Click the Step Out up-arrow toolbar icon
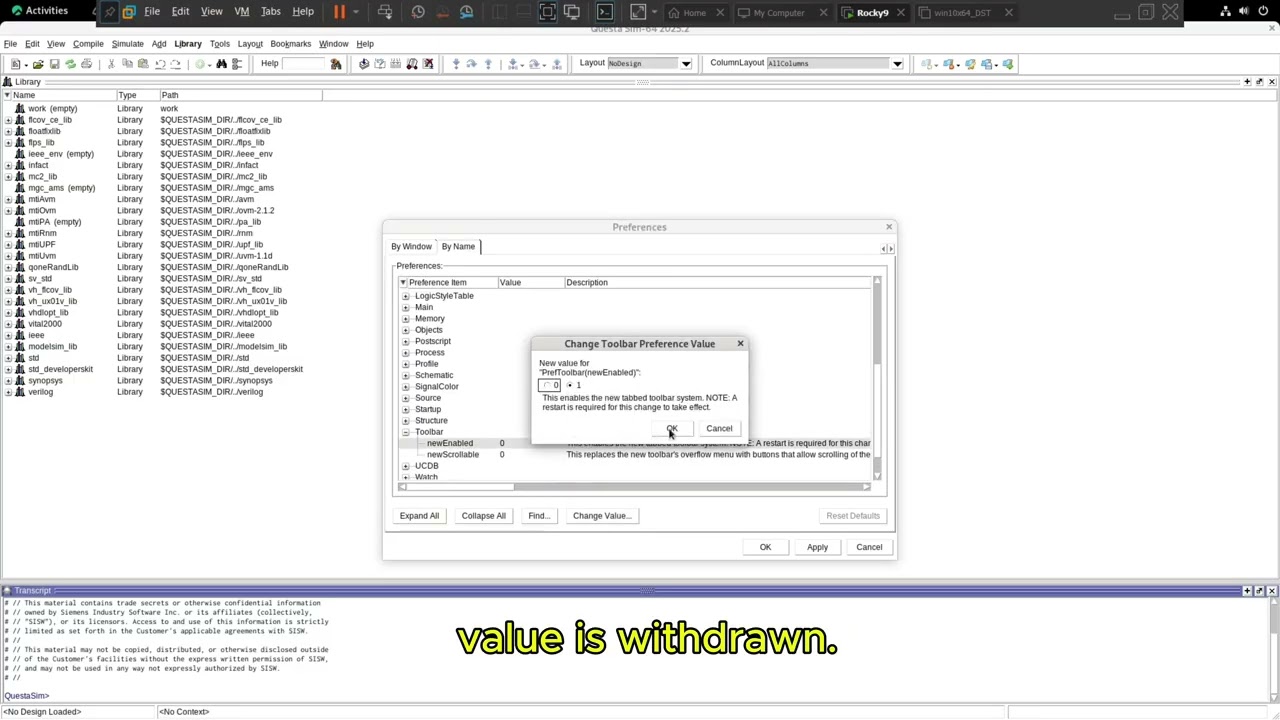The image size is (1280, 720). tap(488, 64)
